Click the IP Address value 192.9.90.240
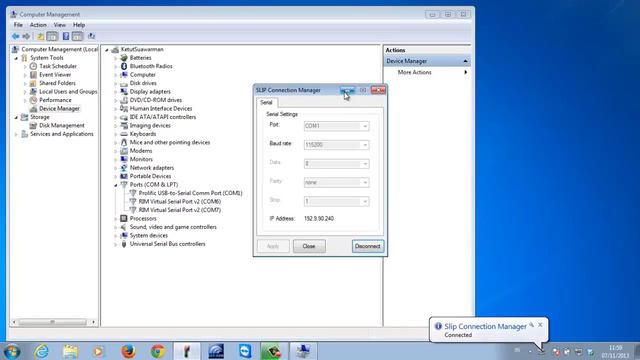The height and width of the screenshot is (360, 640). (x=319, y=218)
